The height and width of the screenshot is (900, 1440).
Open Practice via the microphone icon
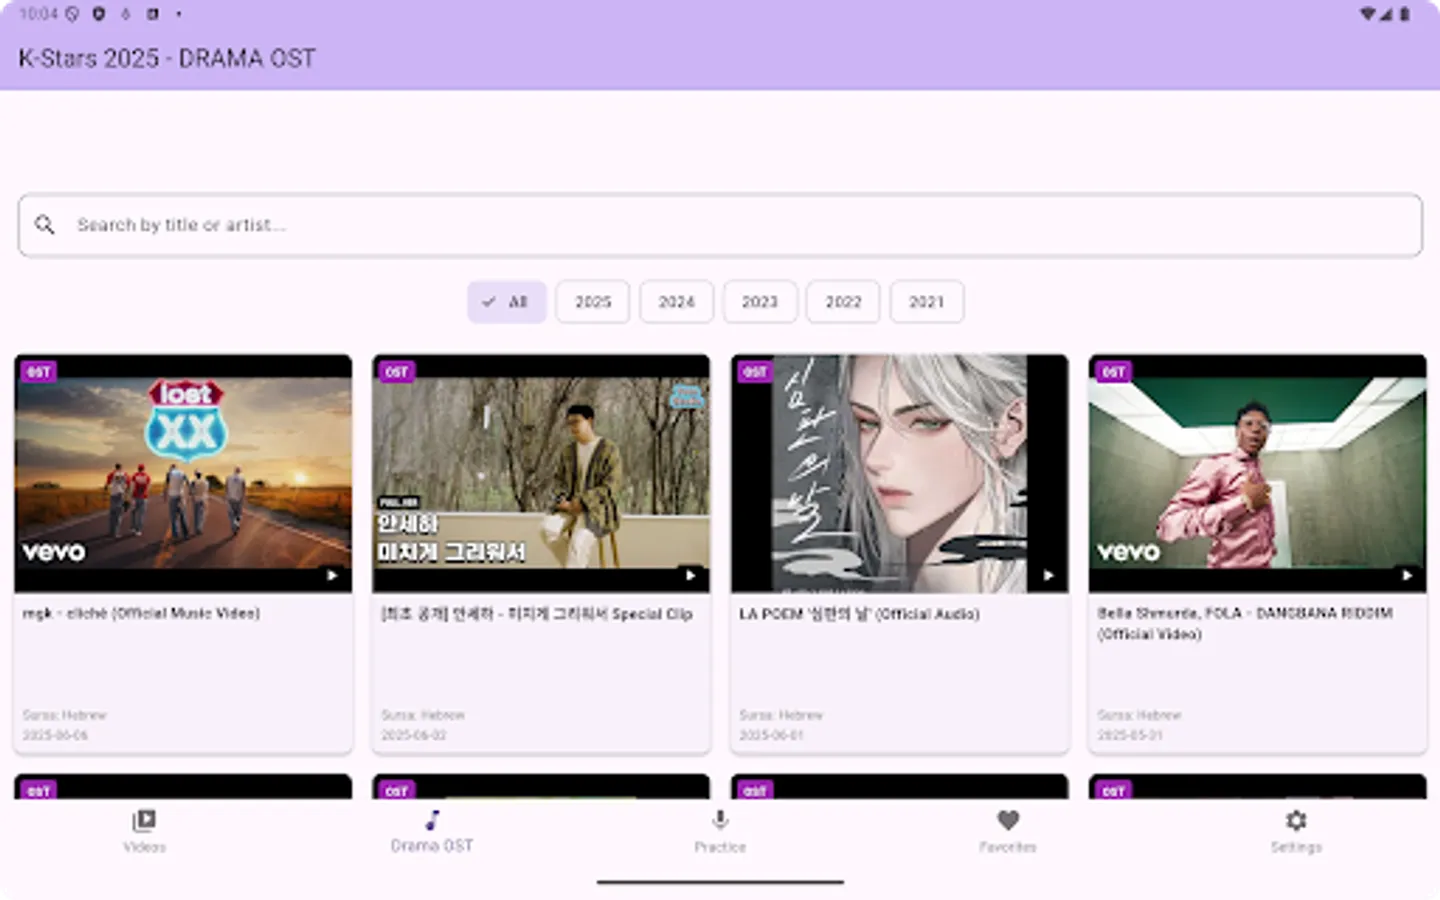pos(720,820)
